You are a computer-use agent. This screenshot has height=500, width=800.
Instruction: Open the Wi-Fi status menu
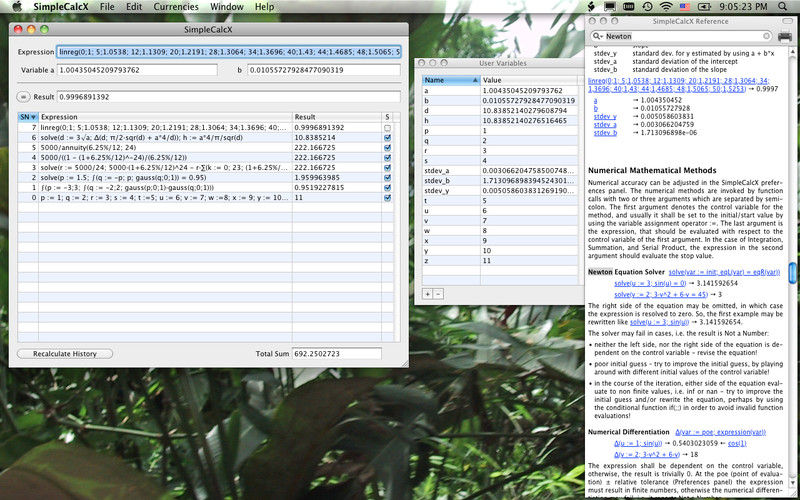coord(665,7)
